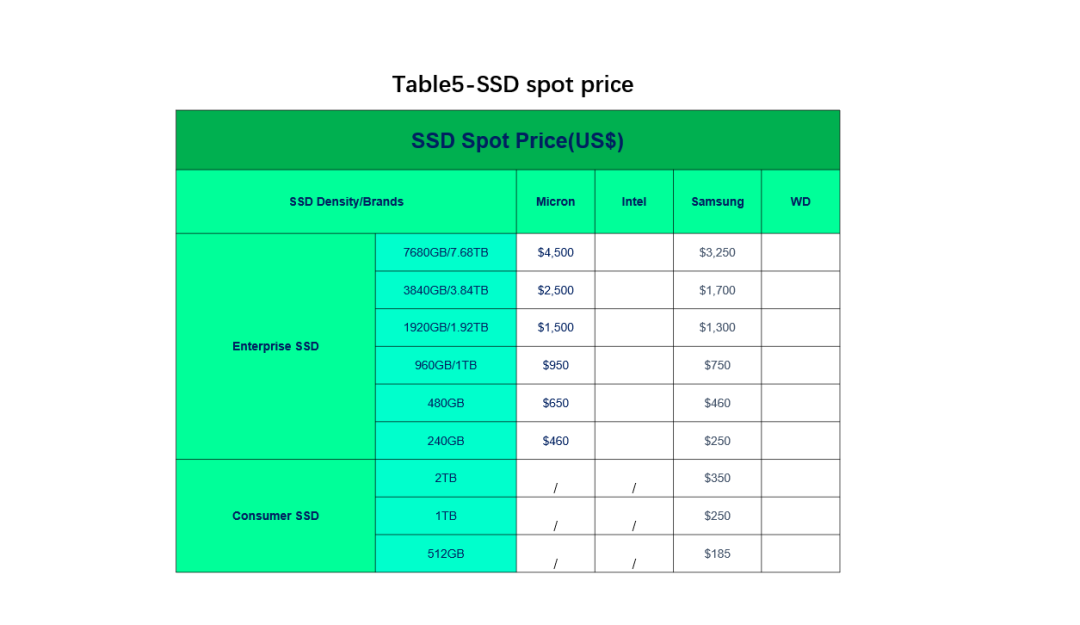The image size is (1080, 625).
Task: Select the 7680GB/7.68TB density cell
Action: tap(446, 252)
